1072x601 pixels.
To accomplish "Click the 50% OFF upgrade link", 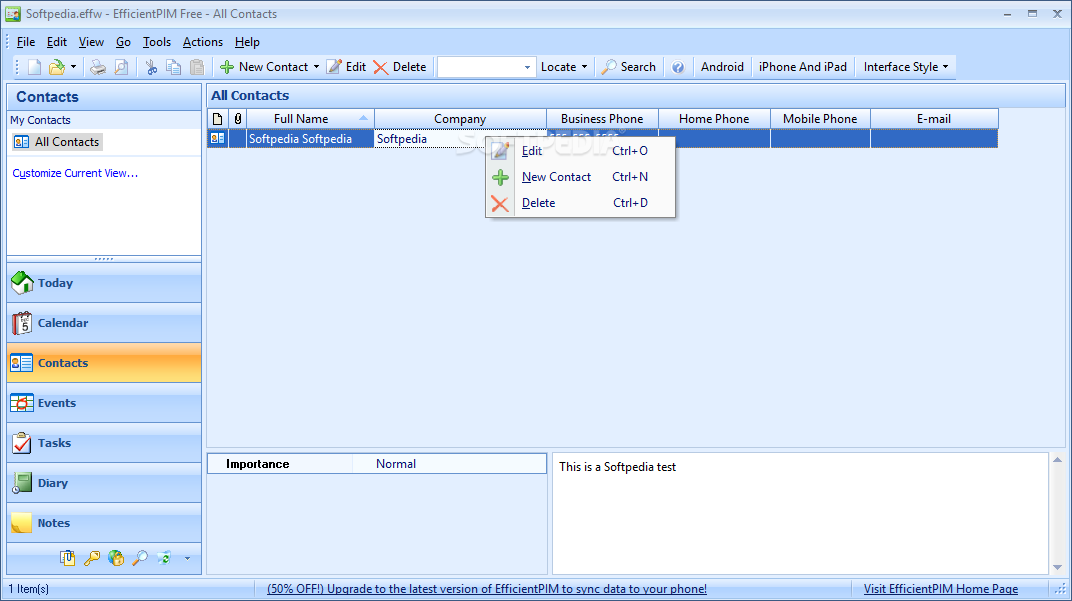I will point(487,589).
